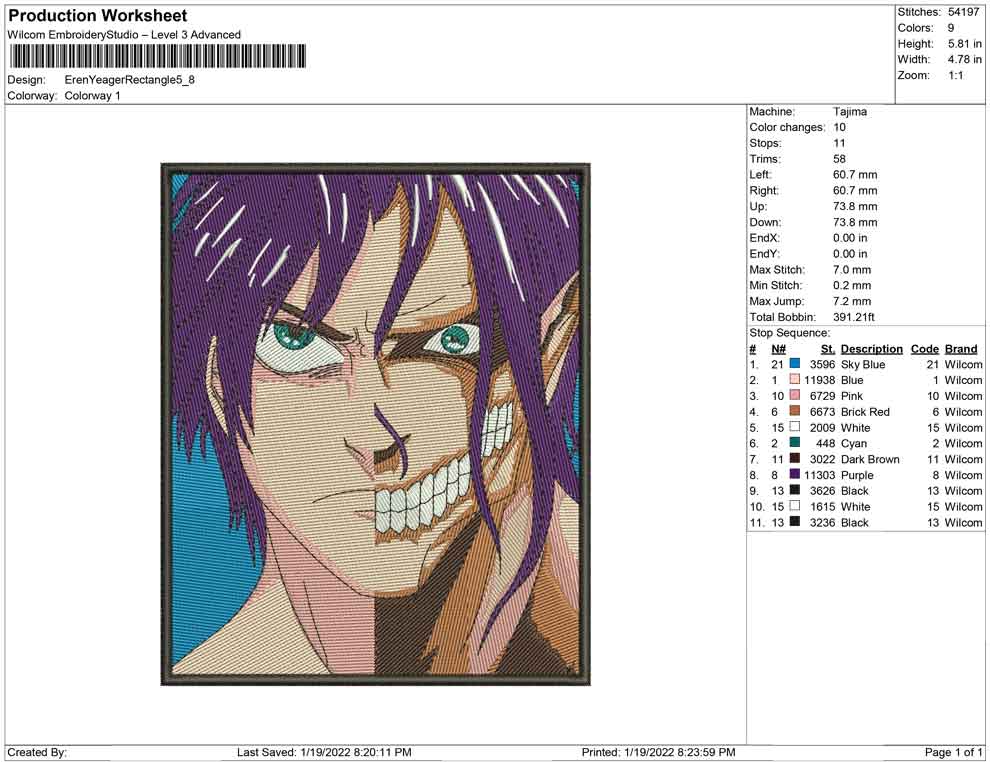This screenshot has height=762, width=990.
Task: Click the Trims value 58
Action: 839,159
